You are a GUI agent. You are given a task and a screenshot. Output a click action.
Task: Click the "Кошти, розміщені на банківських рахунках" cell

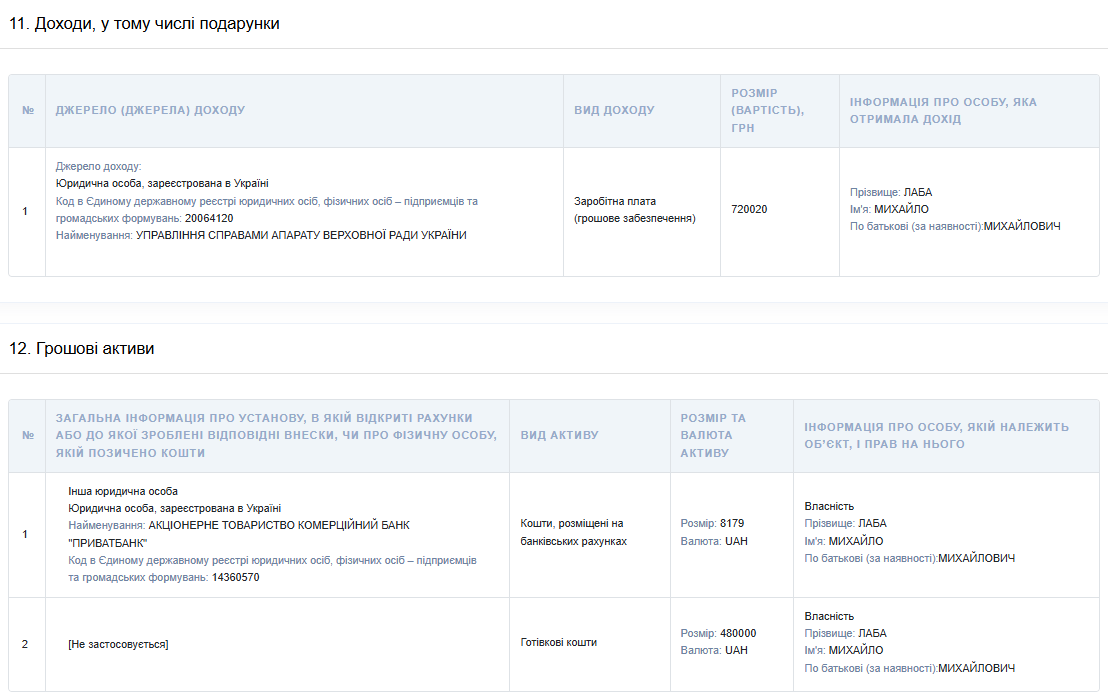573,532
